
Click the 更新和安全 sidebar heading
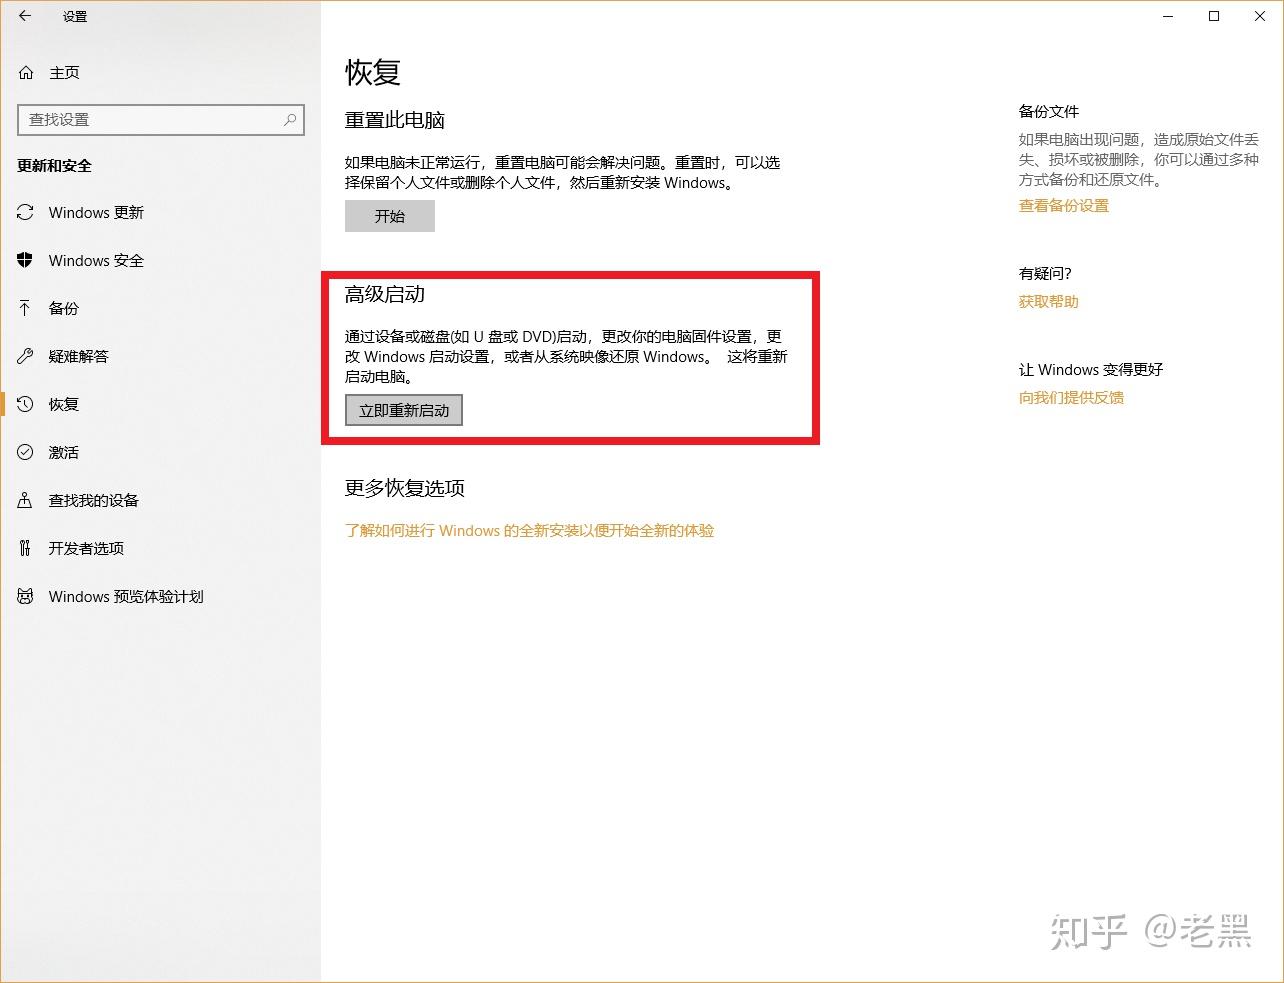(54, 166)
